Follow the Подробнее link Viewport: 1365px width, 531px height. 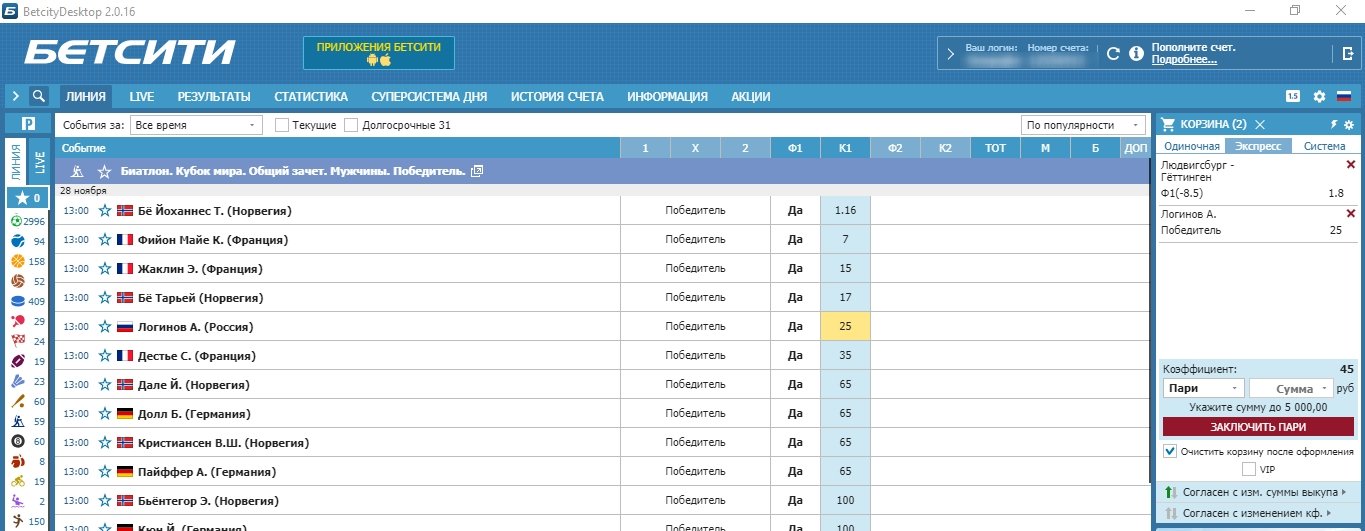pos(1184,60)
